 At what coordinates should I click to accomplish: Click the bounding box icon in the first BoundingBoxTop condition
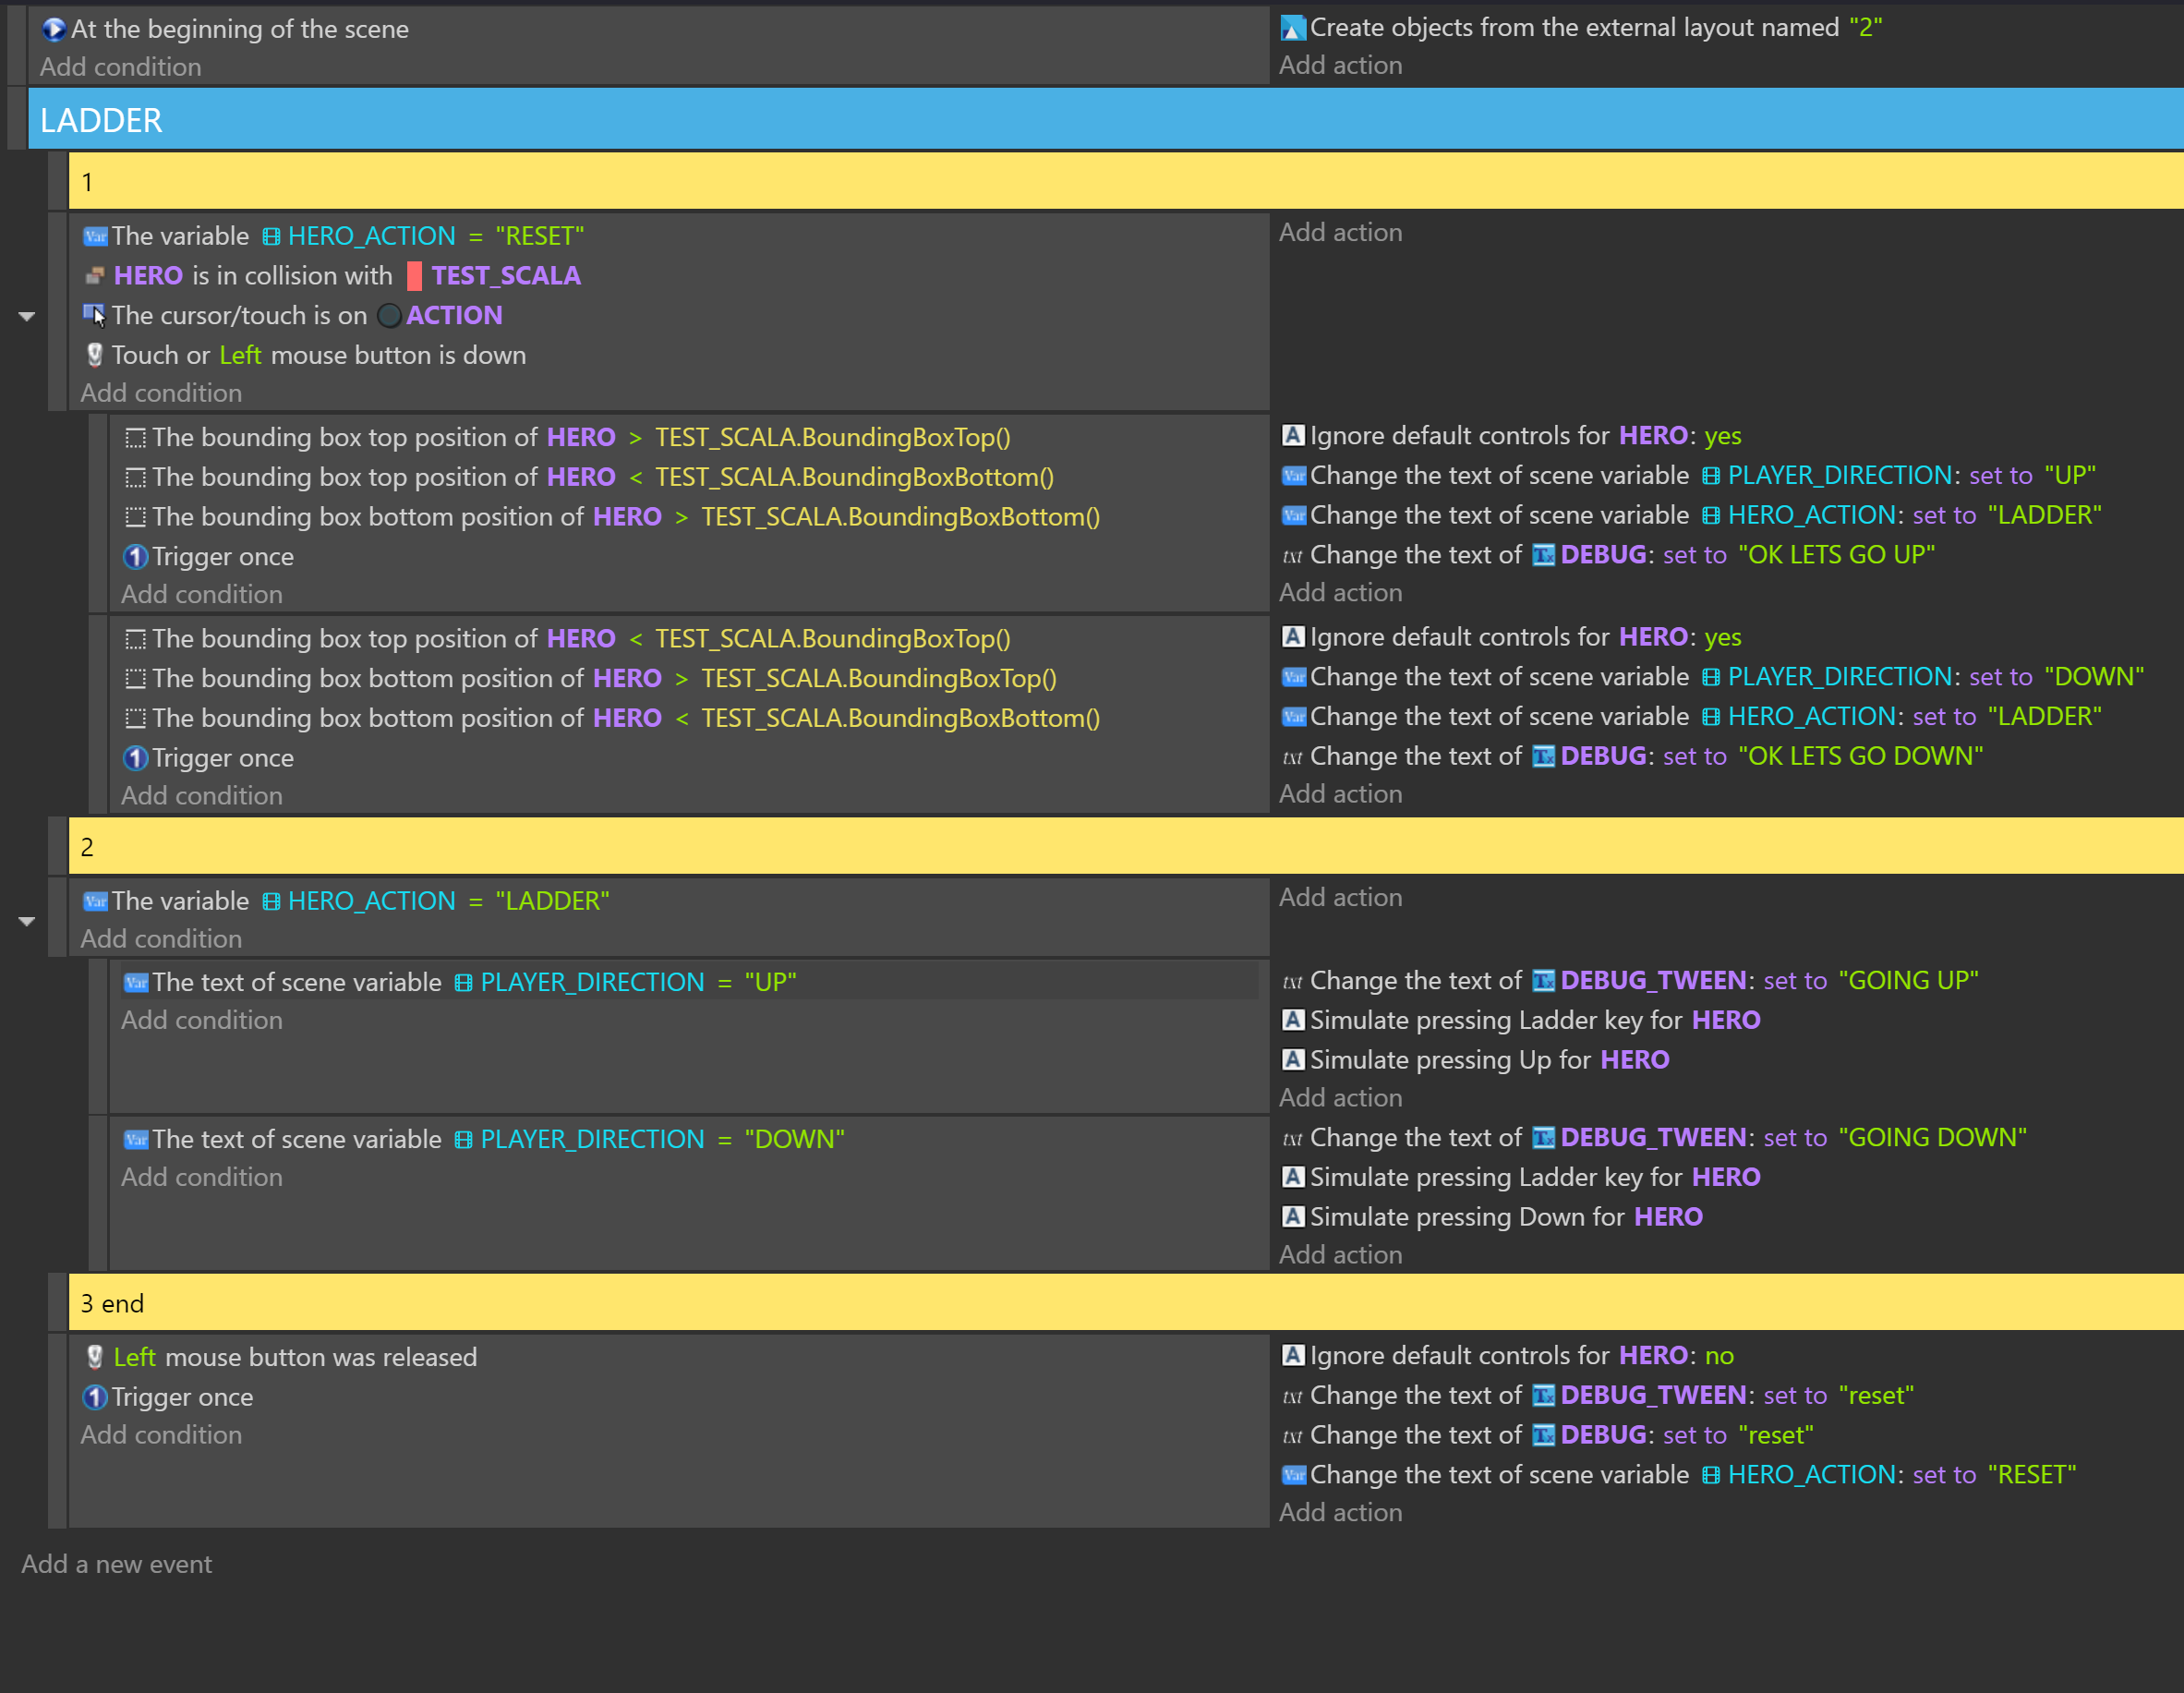(135, 437)
